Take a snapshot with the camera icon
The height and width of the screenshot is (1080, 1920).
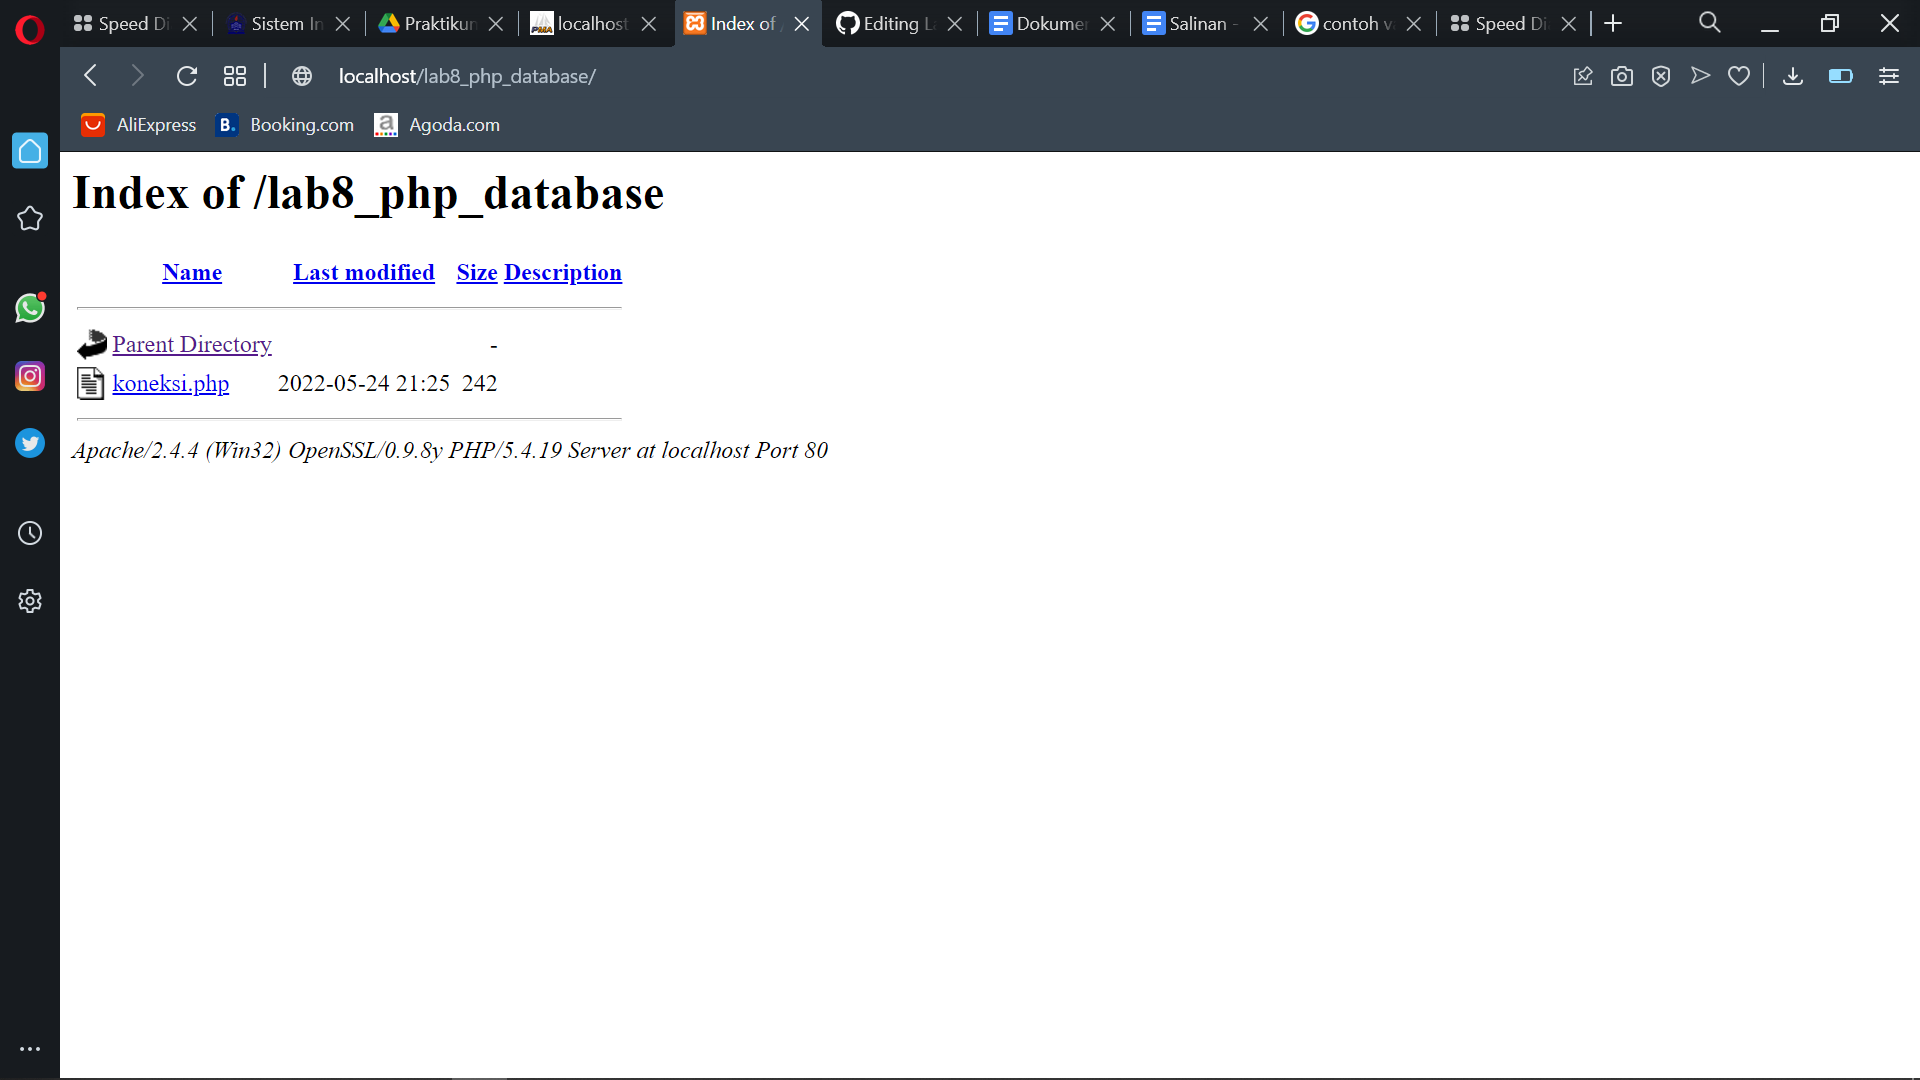(1622, 75)
